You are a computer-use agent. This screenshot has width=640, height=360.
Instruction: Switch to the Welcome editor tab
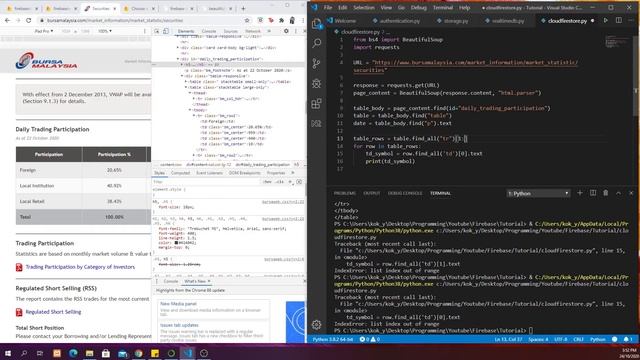342,20
